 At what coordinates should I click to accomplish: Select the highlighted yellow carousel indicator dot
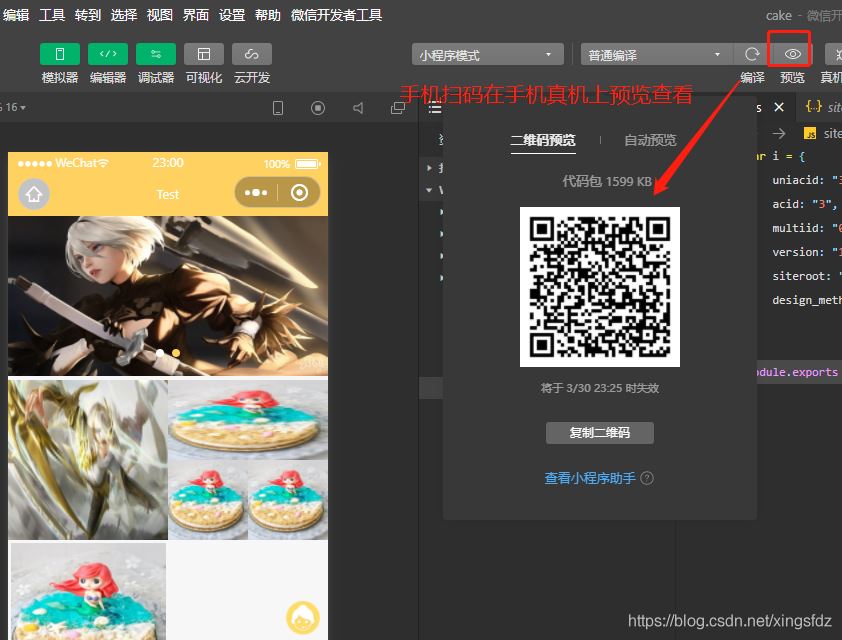176,353
